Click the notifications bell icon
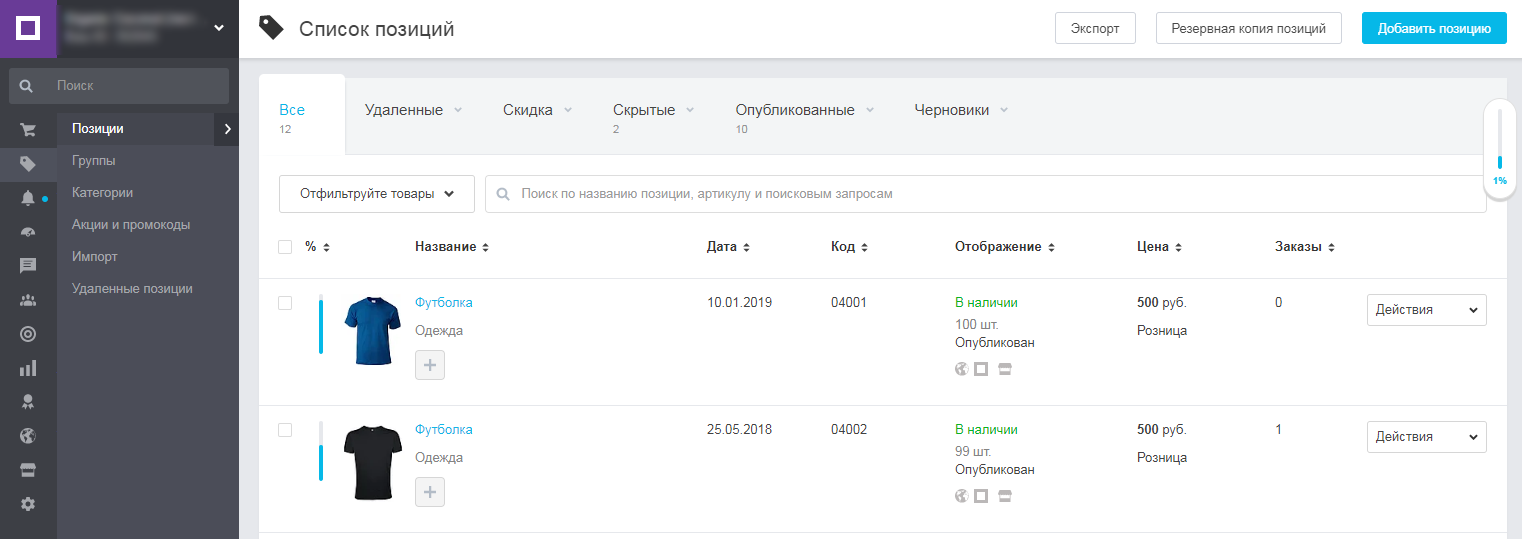The image size is (1522, 539). coord(28,198)
